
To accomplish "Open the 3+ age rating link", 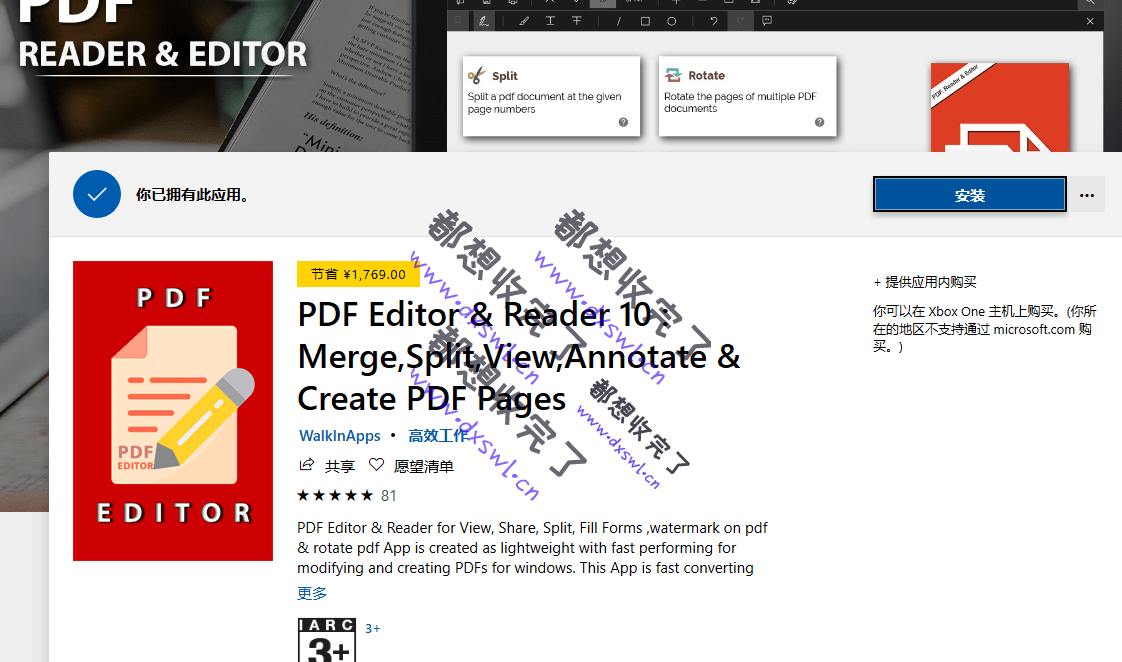I will pyautogui.click(x=373, y=628).
